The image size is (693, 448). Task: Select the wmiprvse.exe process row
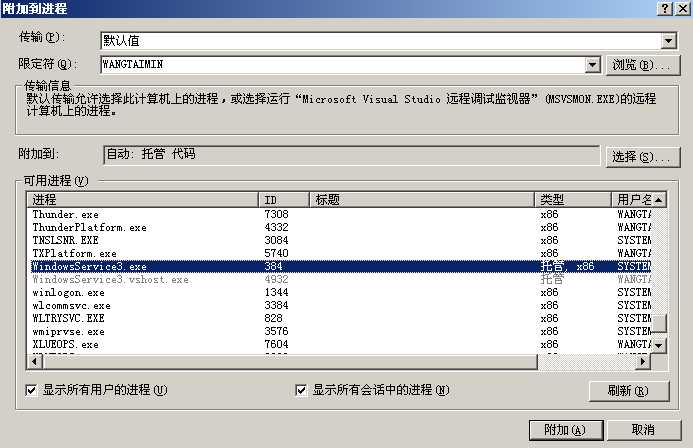(x=341, y=331)
